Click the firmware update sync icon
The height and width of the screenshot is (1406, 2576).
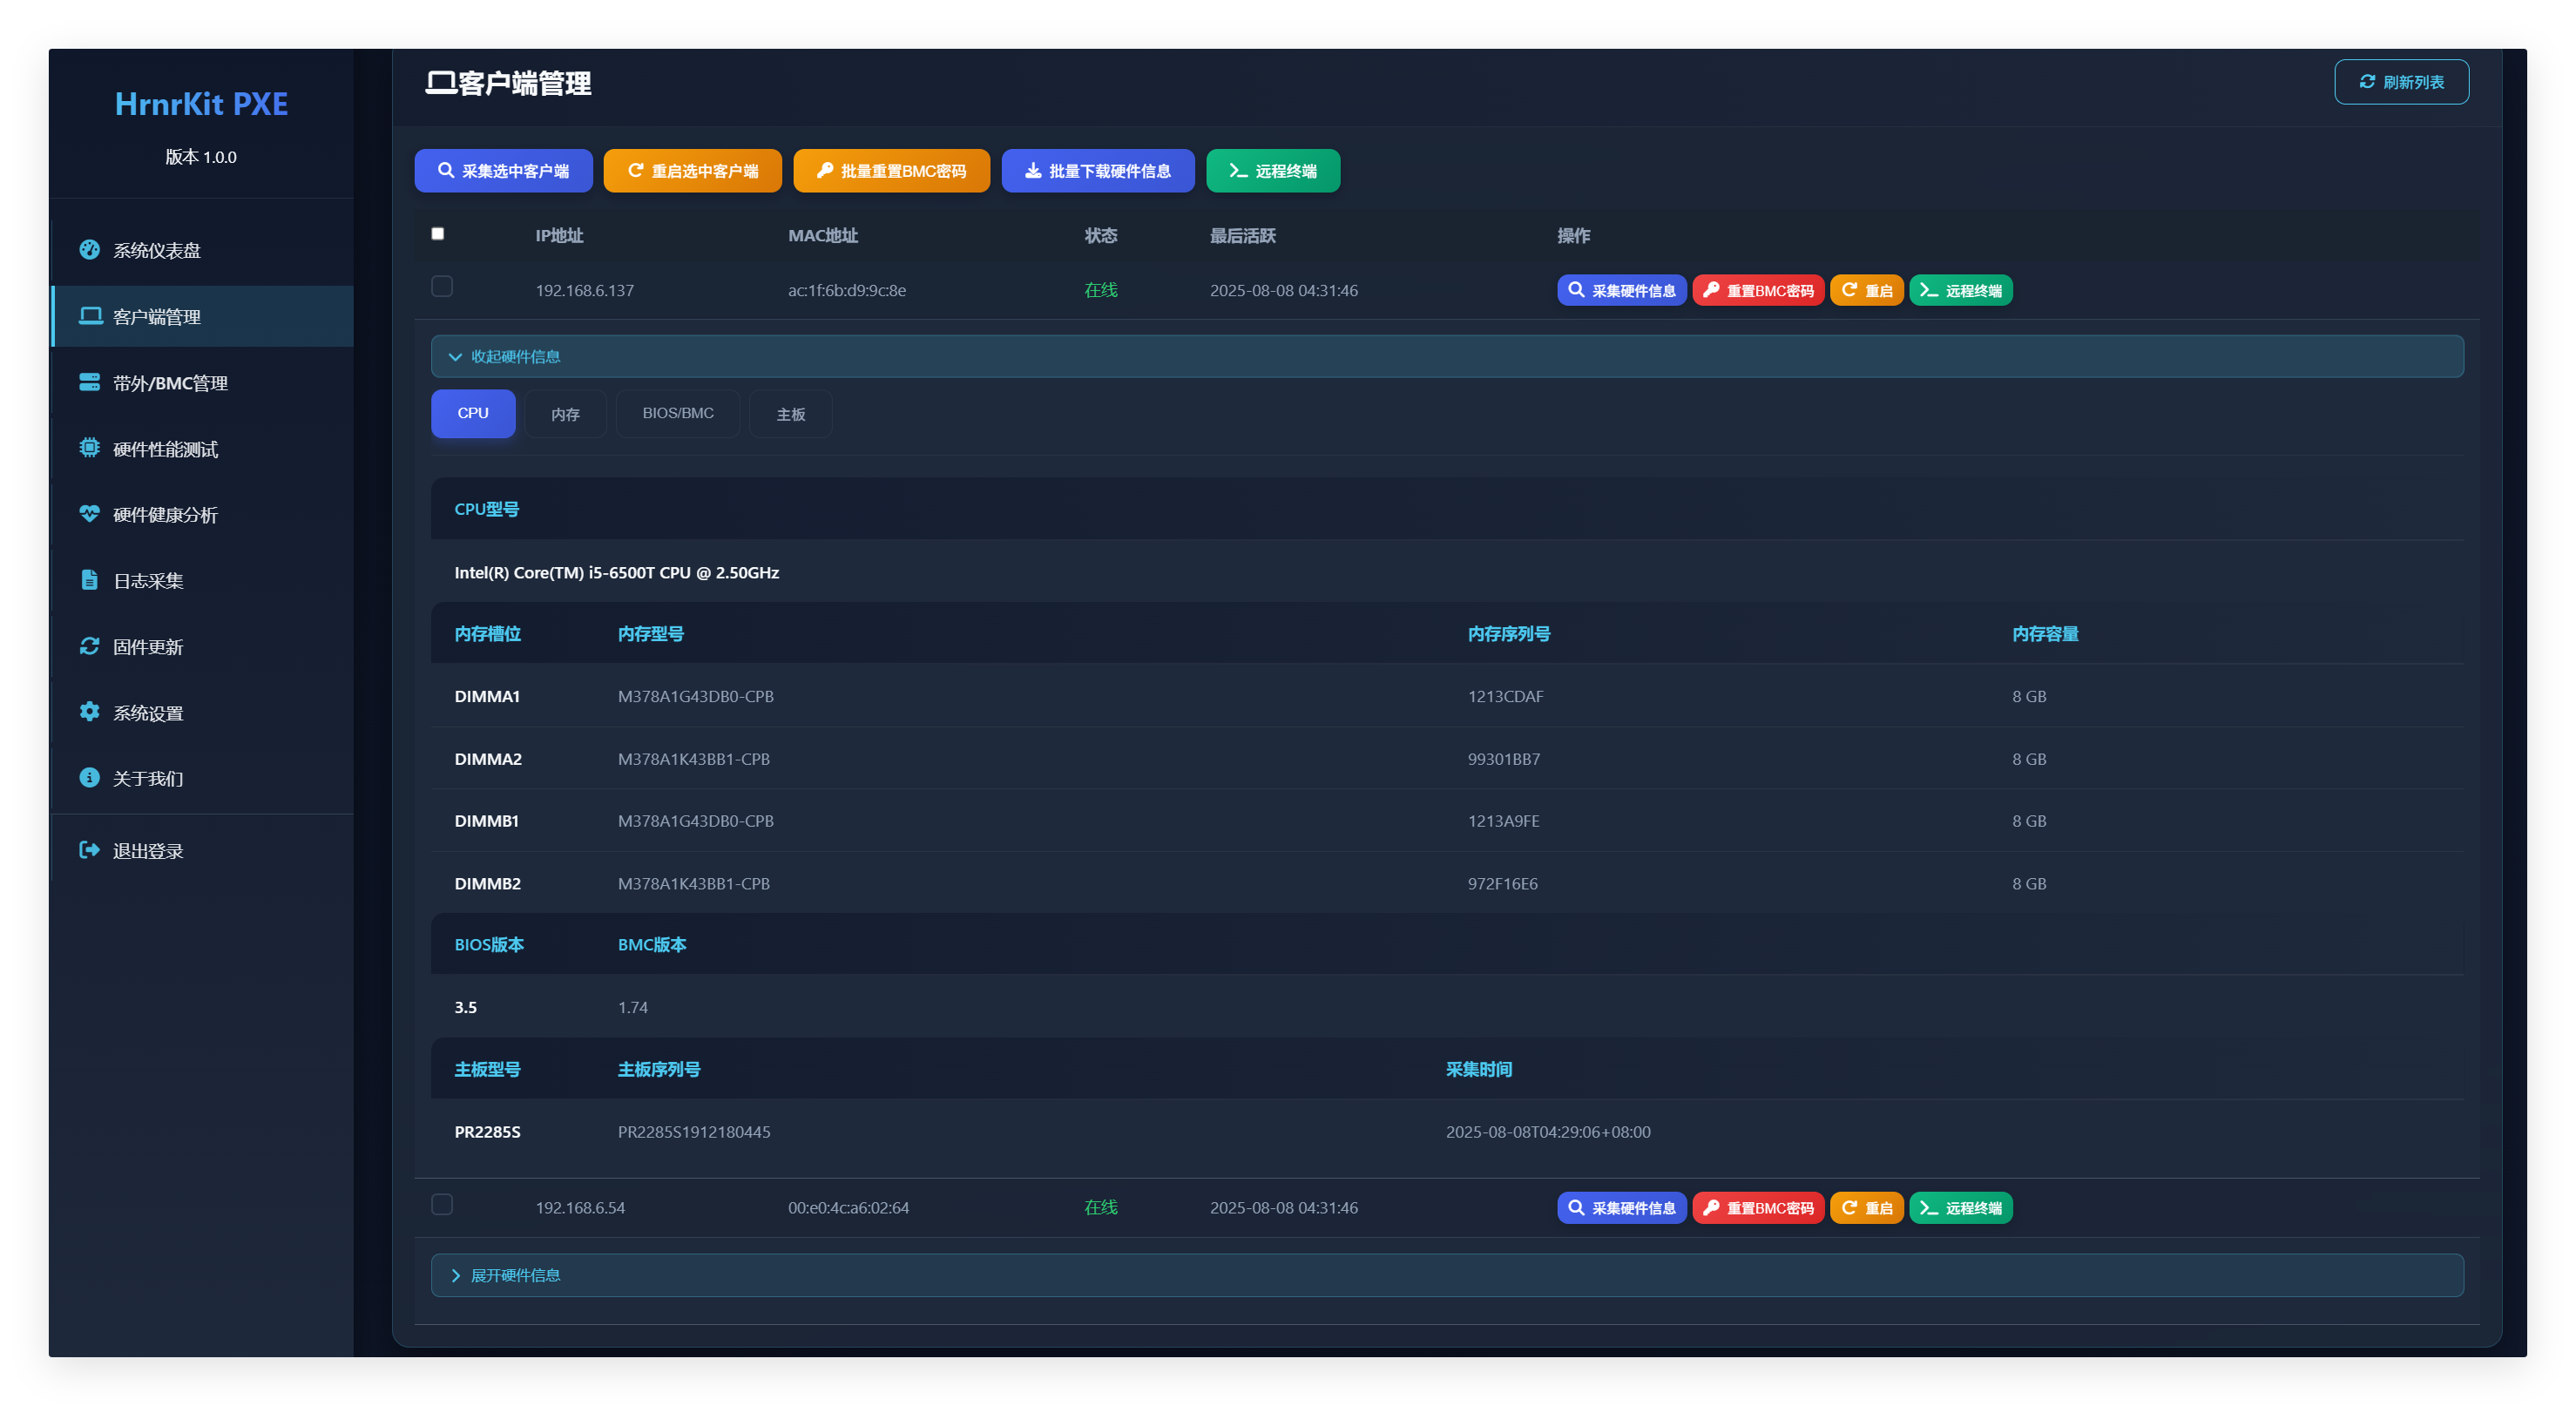[x=89, y=646]
